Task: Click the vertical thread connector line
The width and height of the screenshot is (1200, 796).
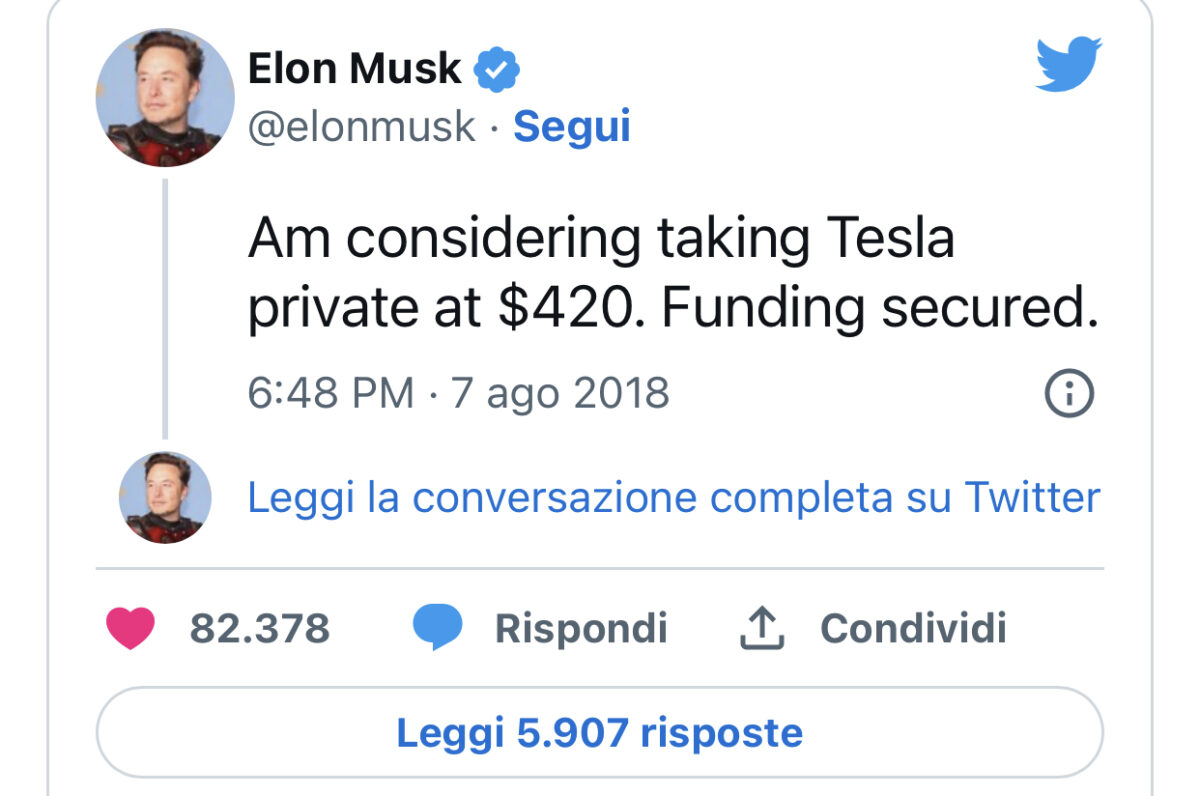Action: click(x=165, y=309)
